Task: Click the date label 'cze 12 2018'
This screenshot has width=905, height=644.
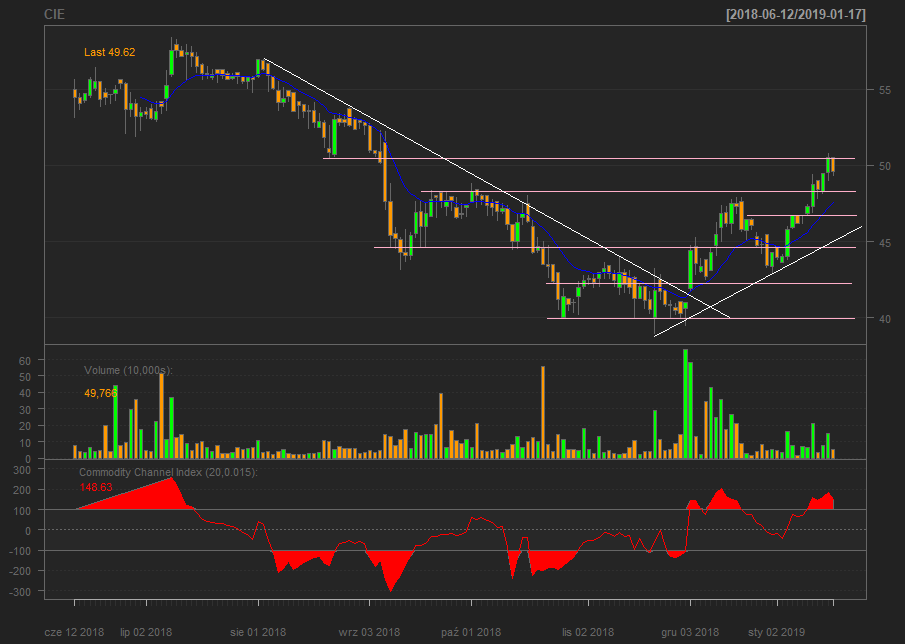Action: pyautogui.click(x=74, y=632)
